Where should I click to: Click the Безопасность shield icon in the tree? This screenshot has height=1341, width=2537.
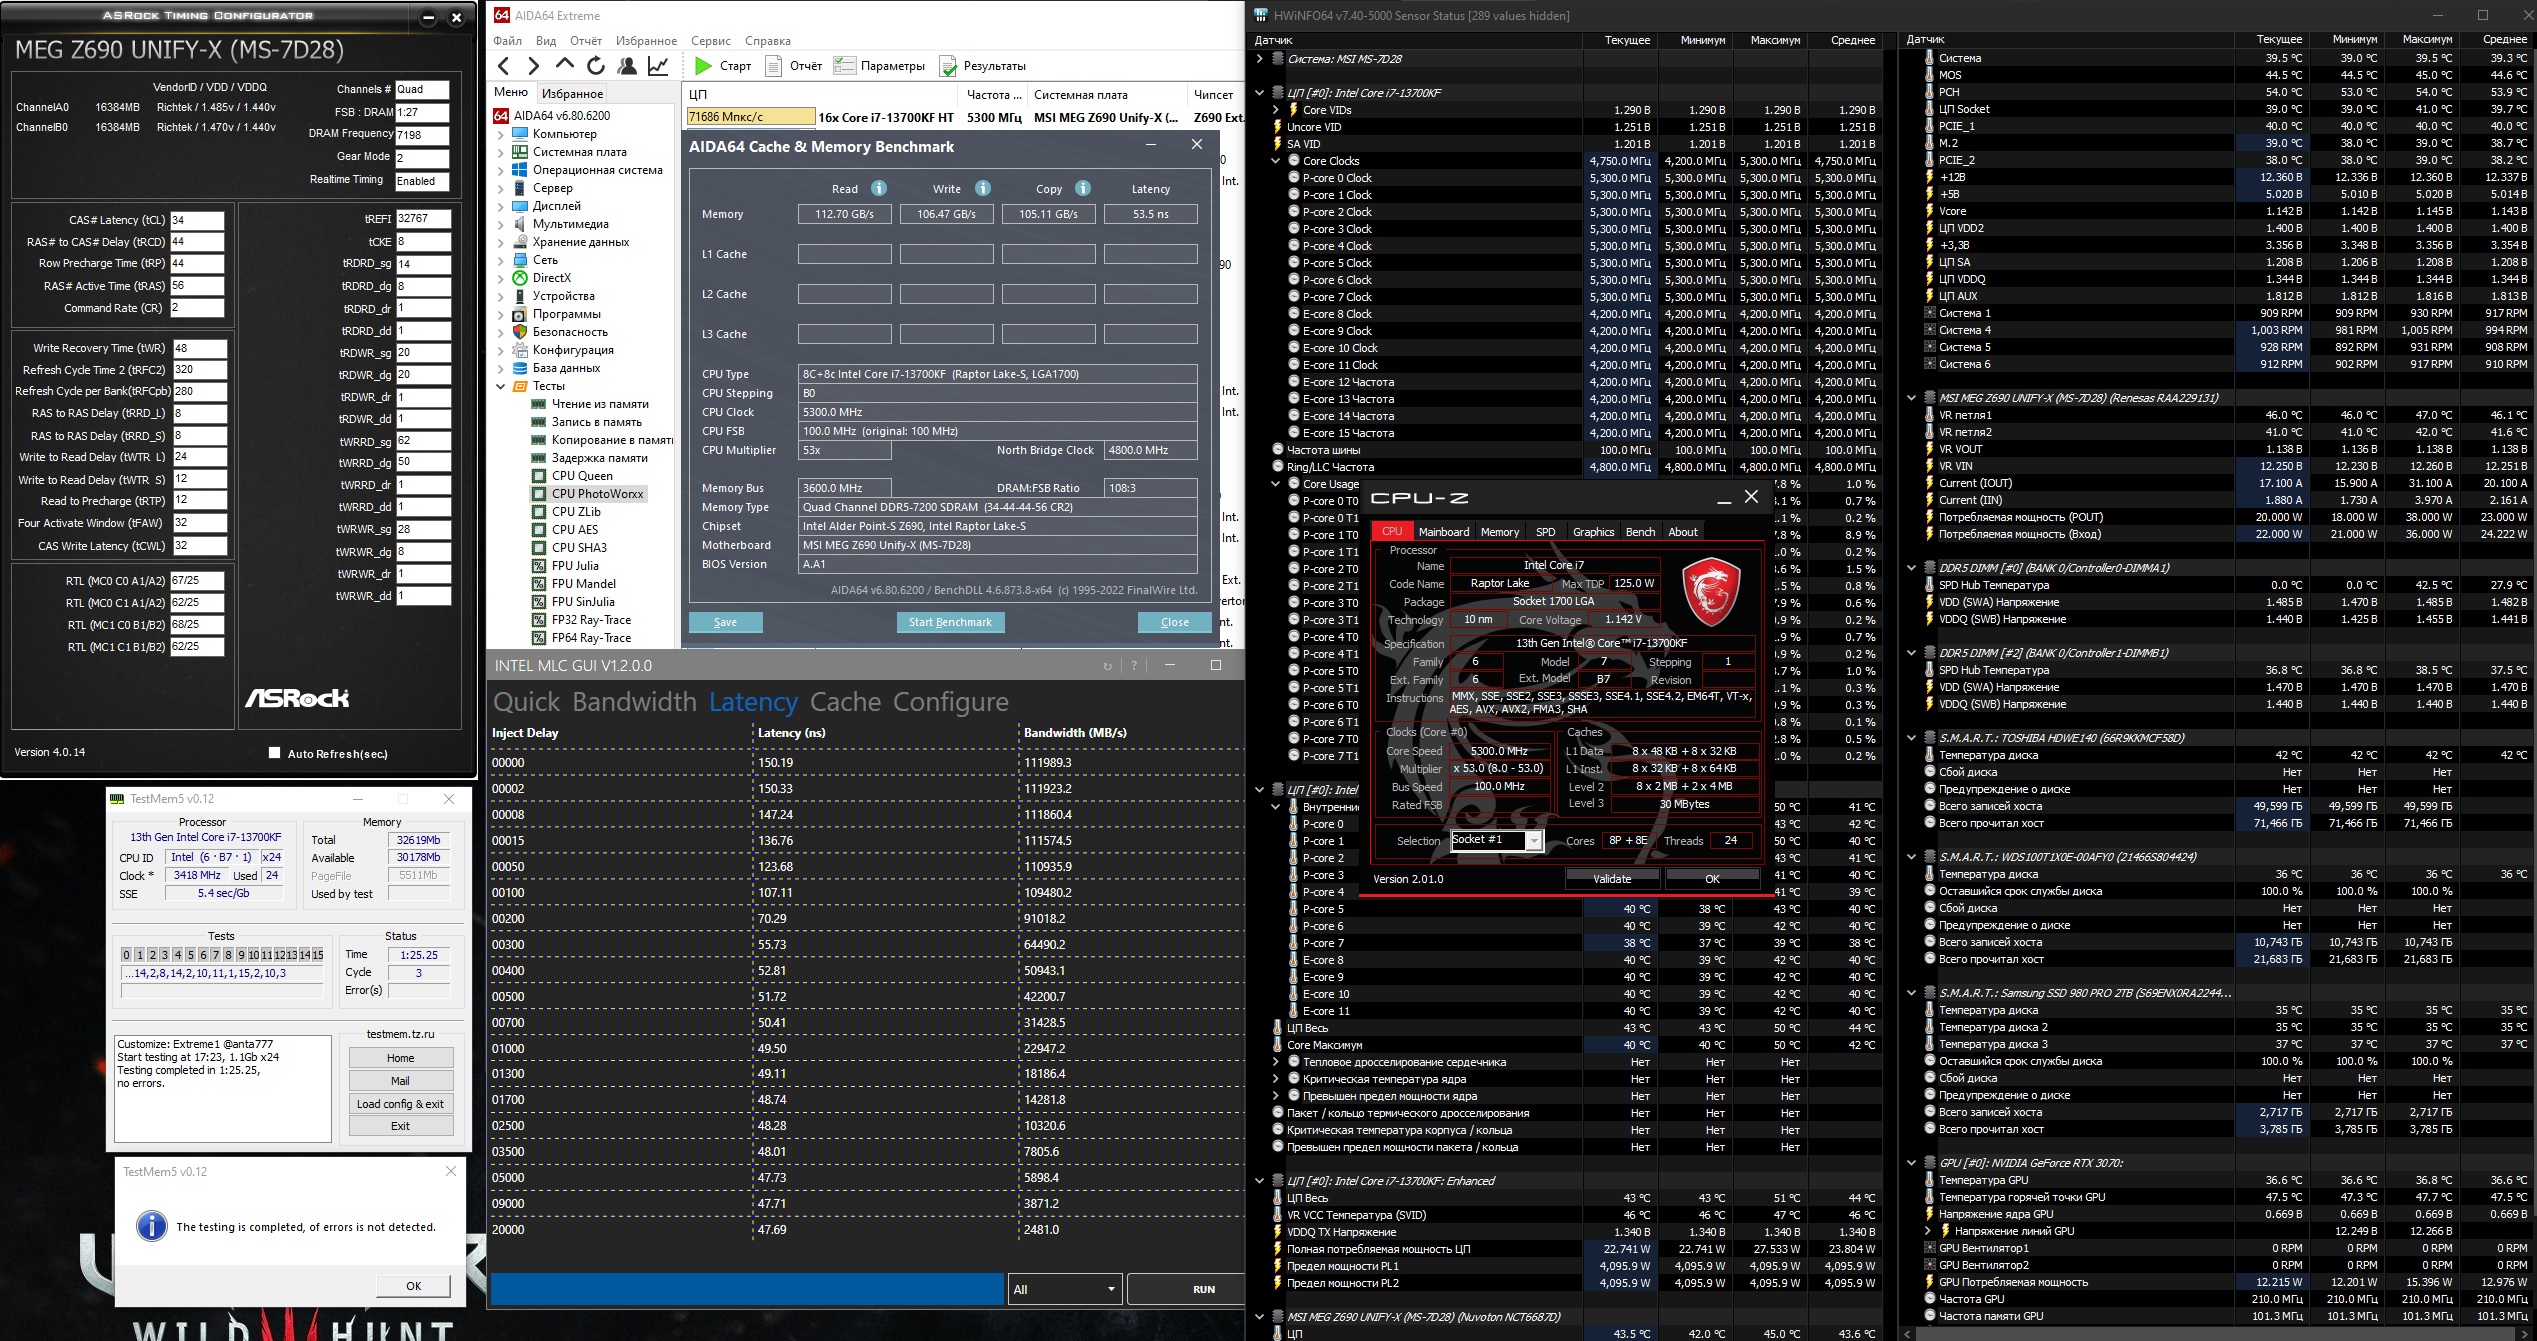520,332
